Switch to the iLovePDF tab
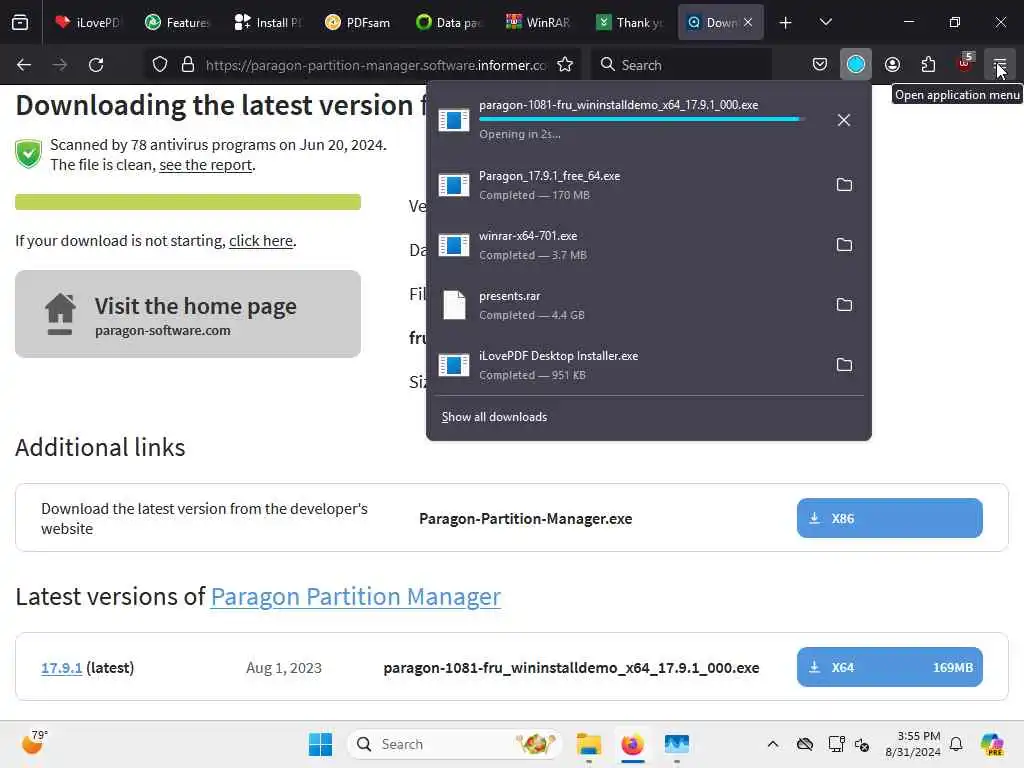The height and width of the screenshot is (768, 1024). click(x=87, y=22)
